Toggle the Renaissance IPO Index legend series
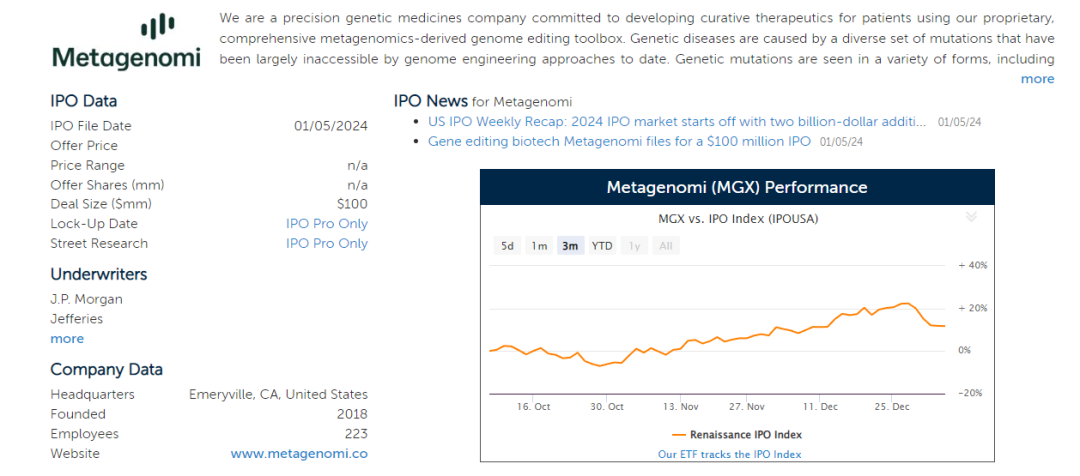This screenshot has width=1080, height=476. point(737,435)
